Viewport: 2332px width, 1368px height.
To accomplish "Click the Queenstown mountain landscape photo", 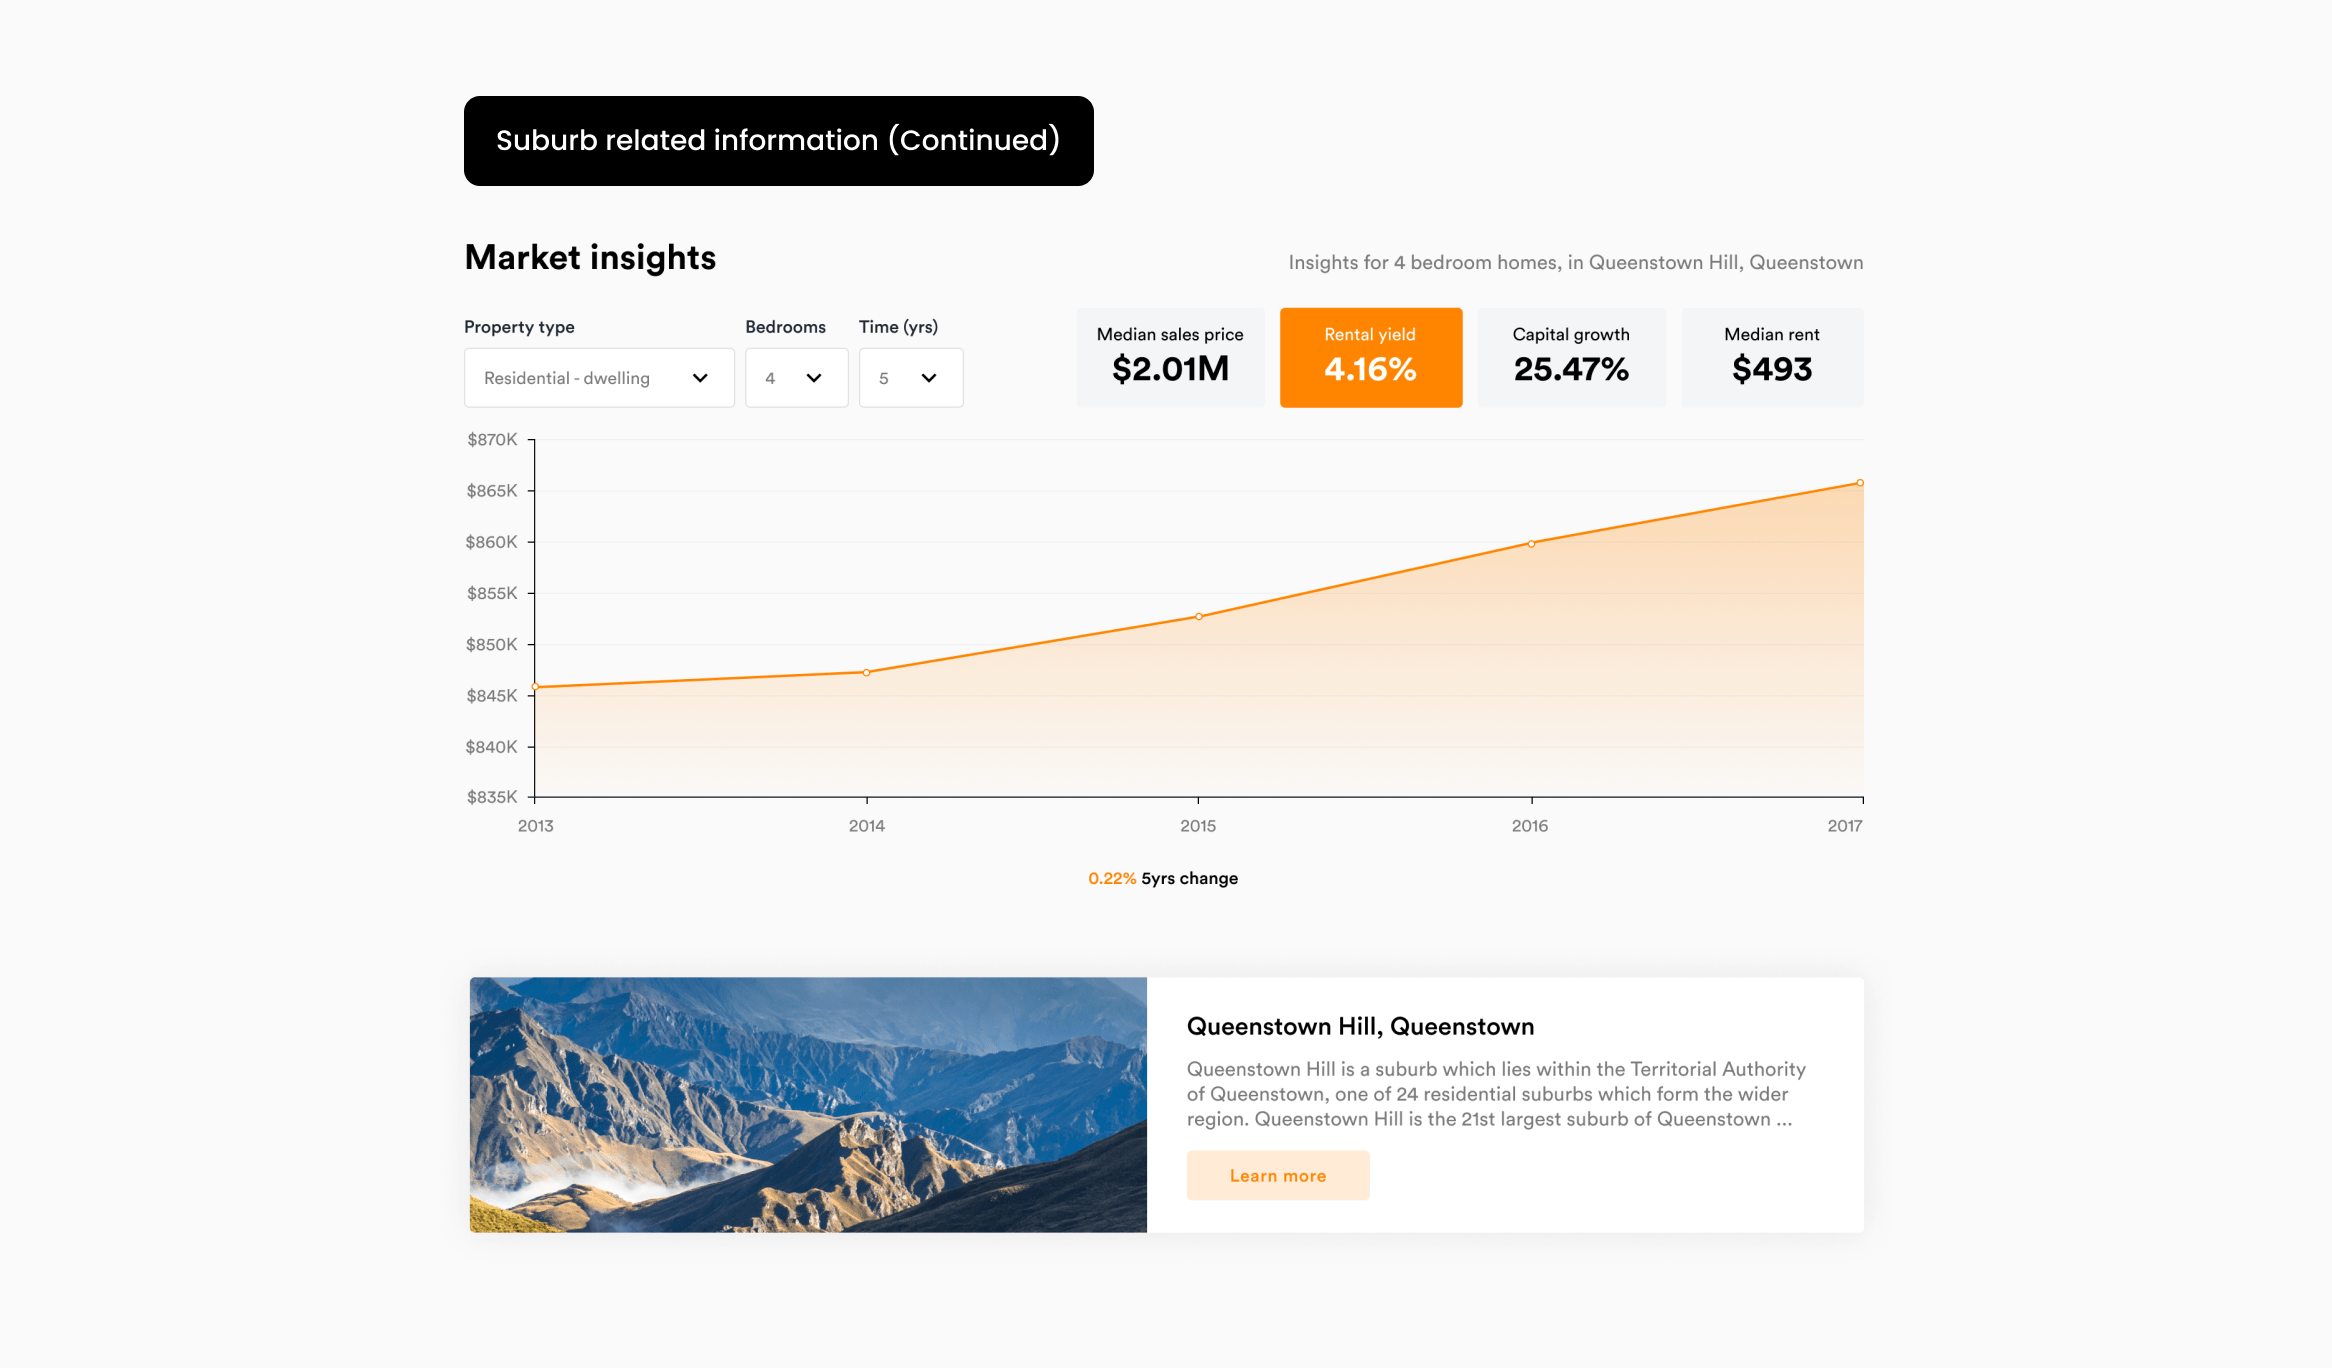I will point(808,1105).
